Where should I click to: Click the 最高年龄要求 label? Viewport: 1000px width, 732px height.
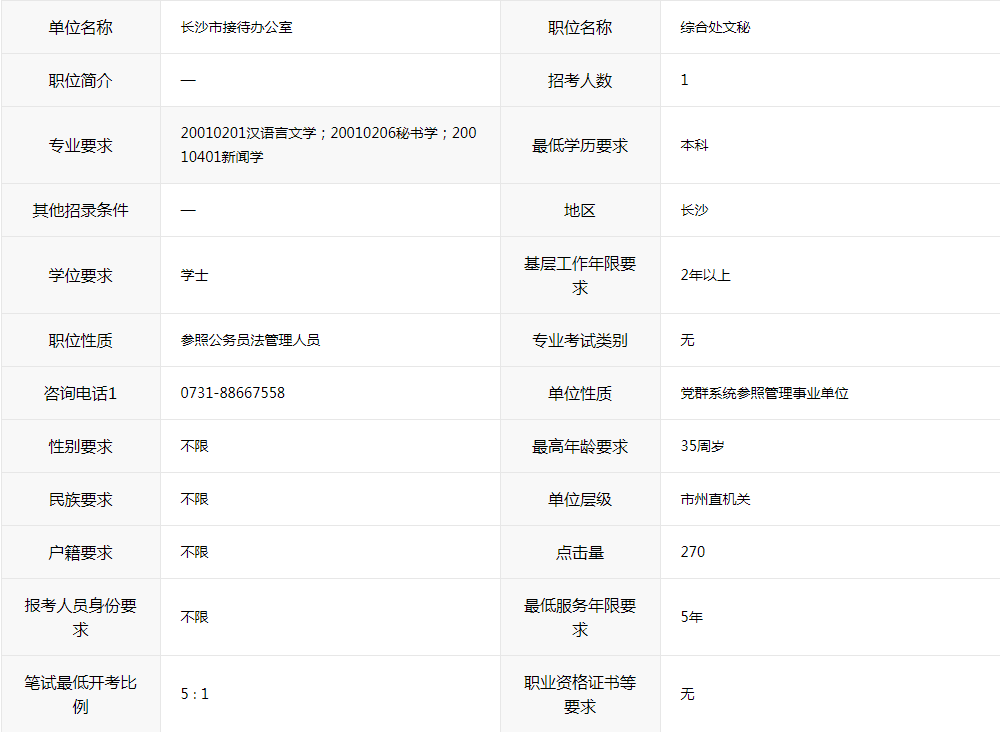pos(580,446)
